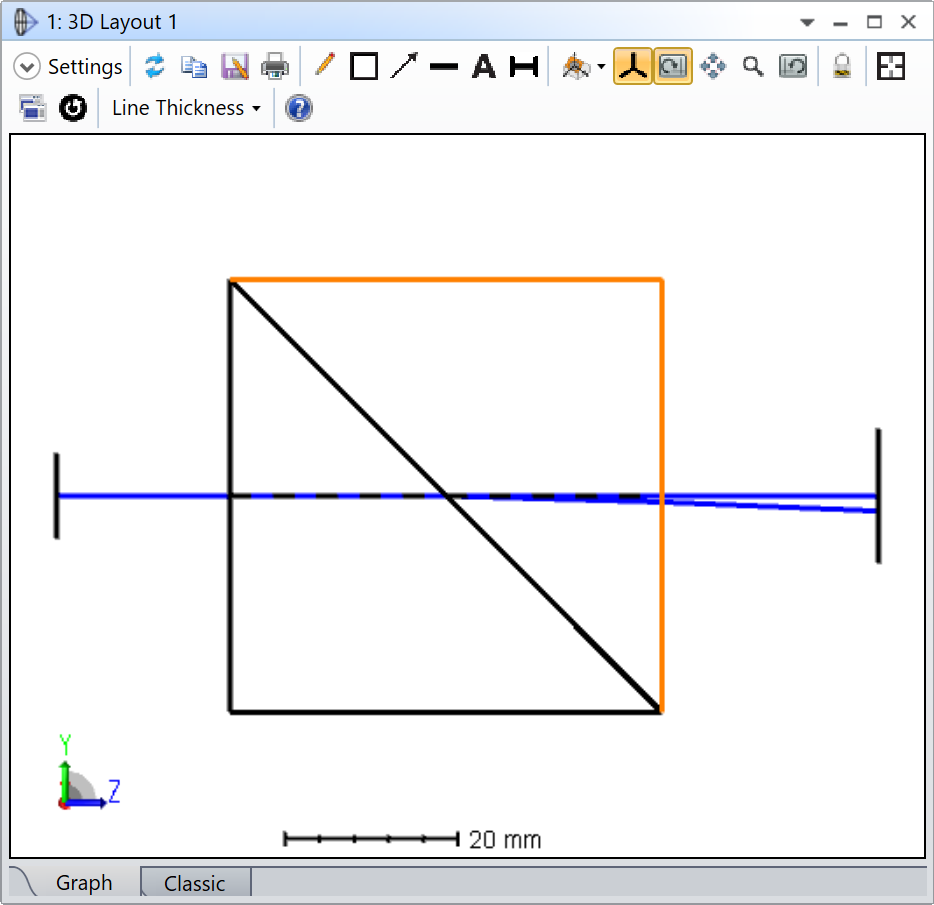934x905 pixels.
Task: Open the camera view dropdown arrow
Action: click(601, 68)
